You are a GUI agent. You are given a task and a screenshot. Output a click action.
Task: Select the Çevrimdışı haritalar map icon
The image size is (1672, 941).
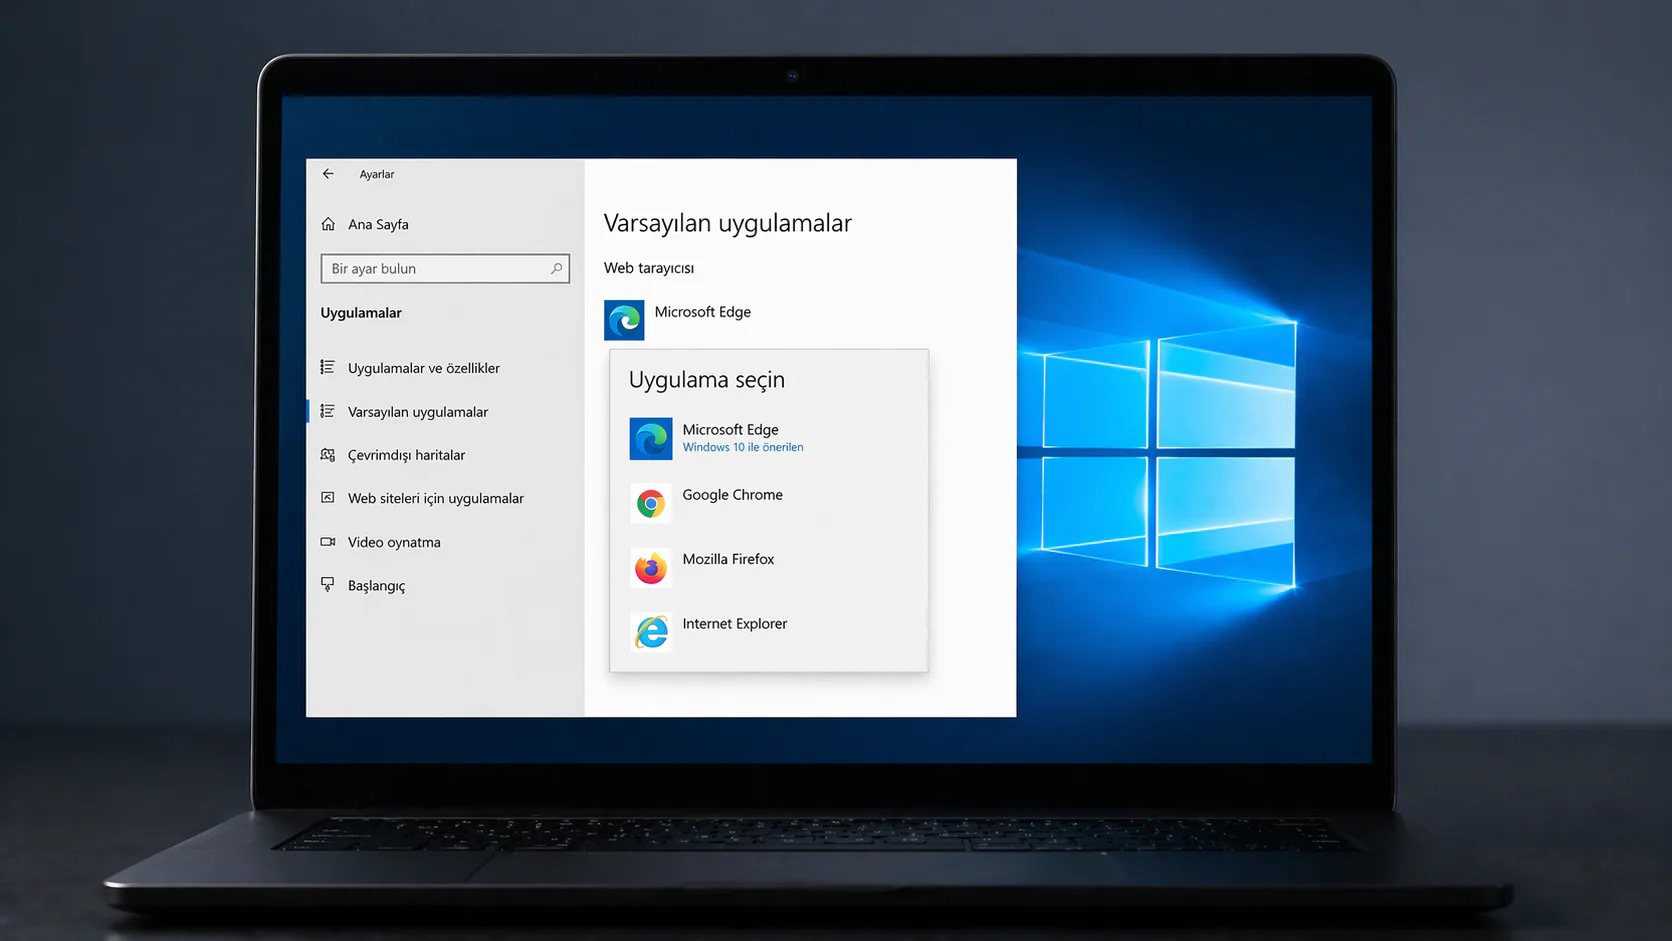(x=328, y=454)
